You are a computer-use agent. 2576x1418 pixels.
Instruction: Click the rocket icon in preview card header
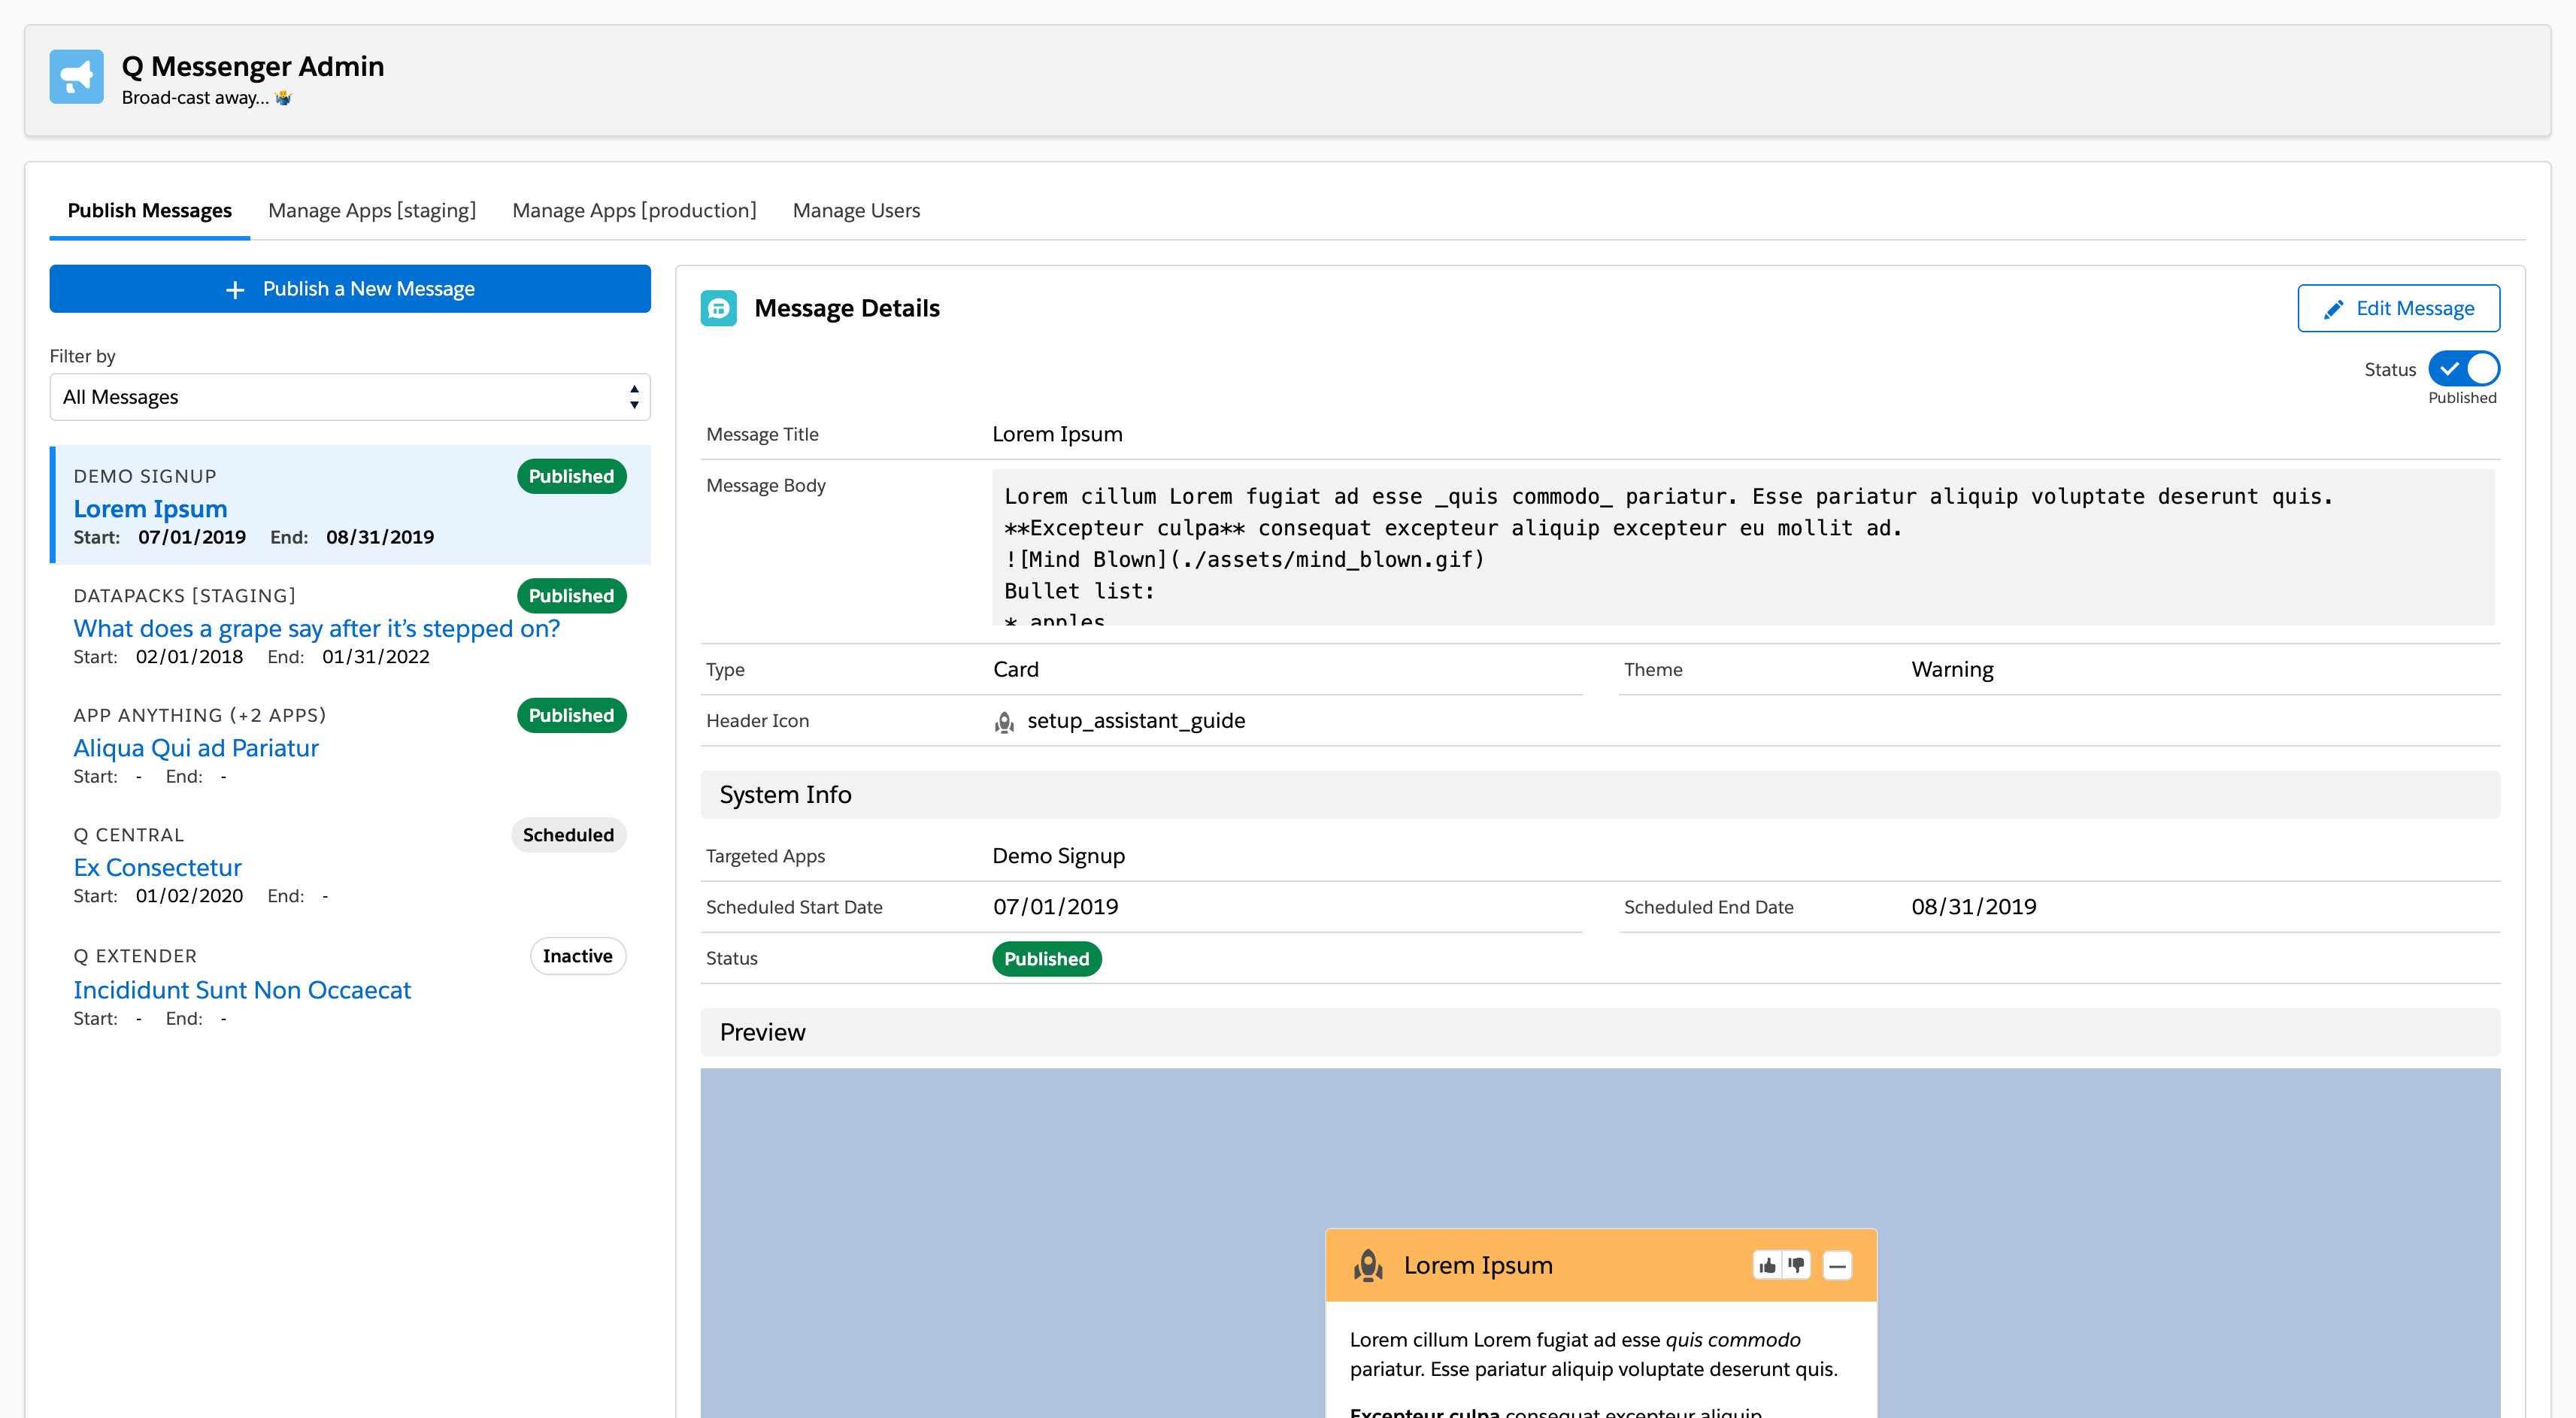pyautogui.click(x=1367, y=1265)
